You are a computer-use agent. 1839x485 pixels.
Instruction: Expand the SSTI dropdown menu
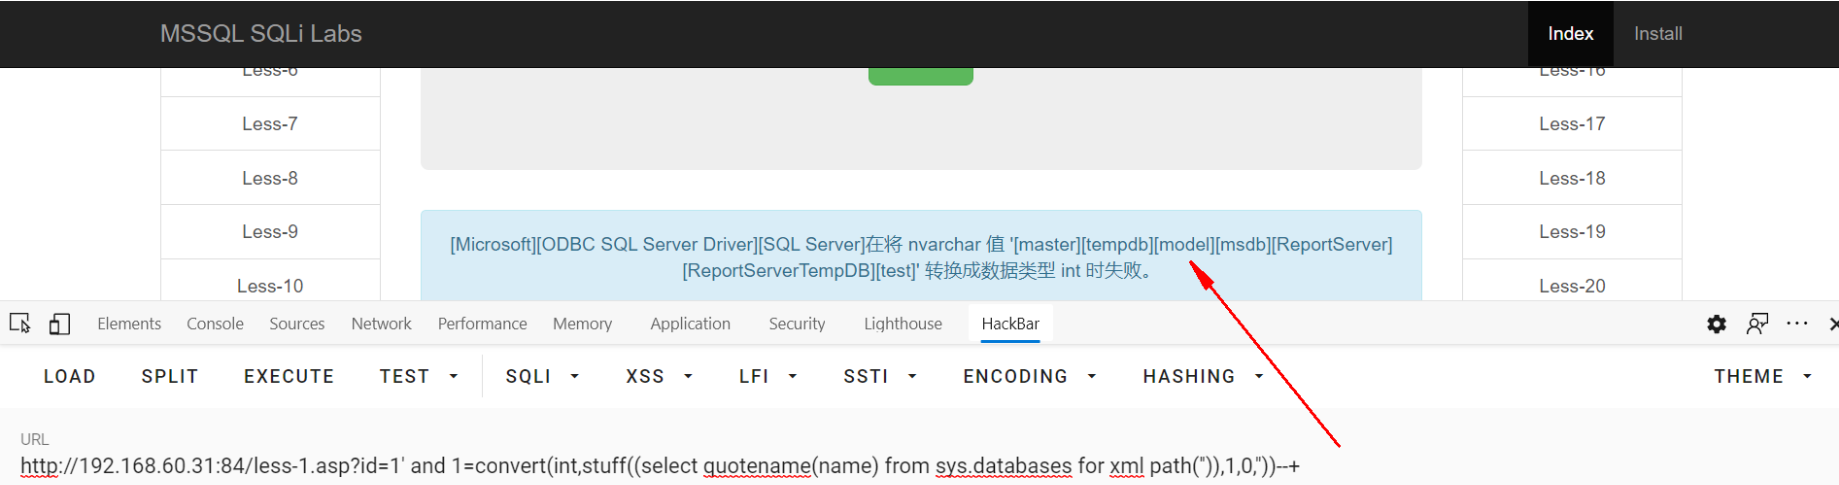point(880,376)
